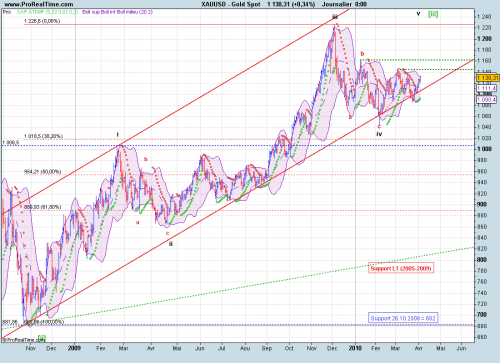The height and width of the screenshot is (363, 500).
Task: Select the Journalier timeframe label
Action: pos(337,4)
